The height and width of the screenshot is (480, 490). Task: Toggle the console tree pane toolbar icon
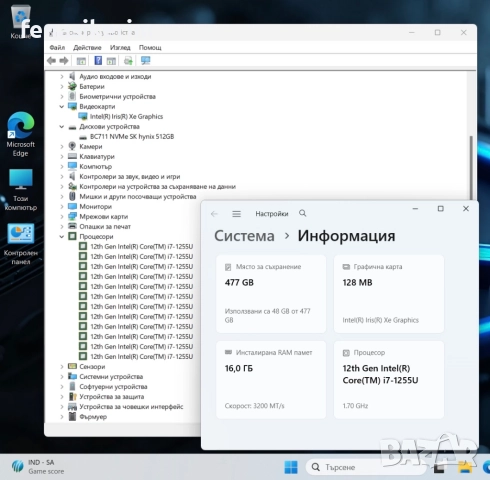81,61
